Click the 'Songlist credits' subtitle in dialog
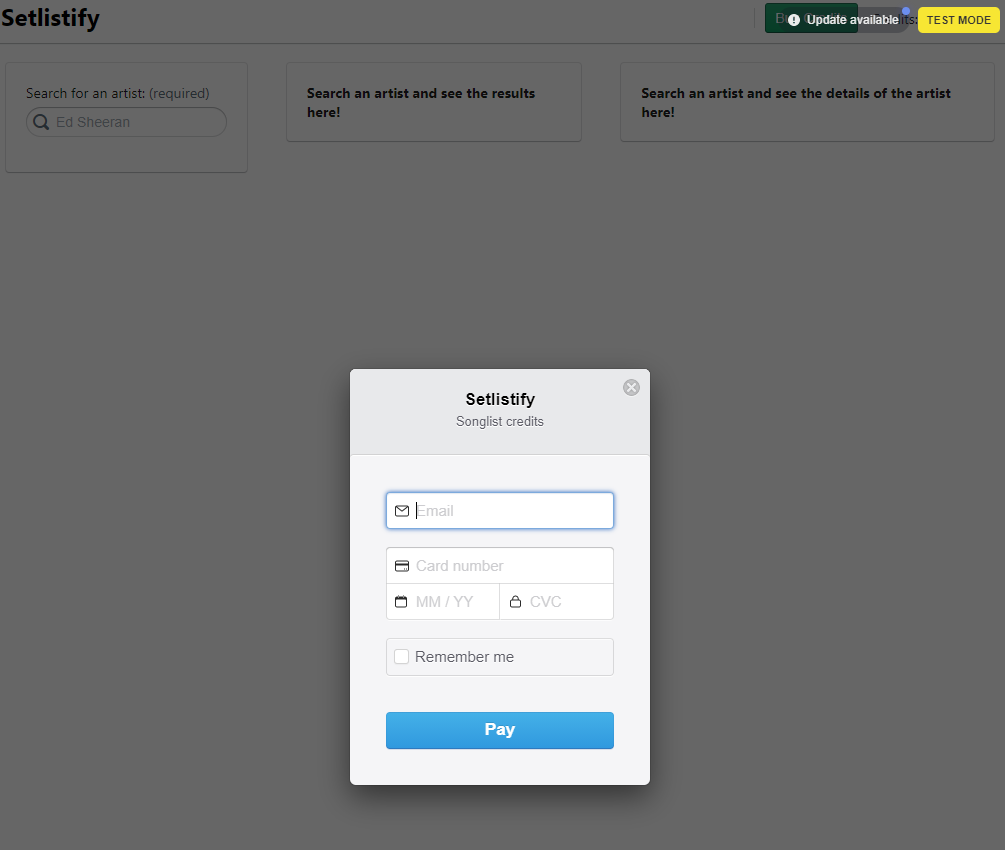The width and height of the screenshot is (1005, 850). tap(499, 421)
